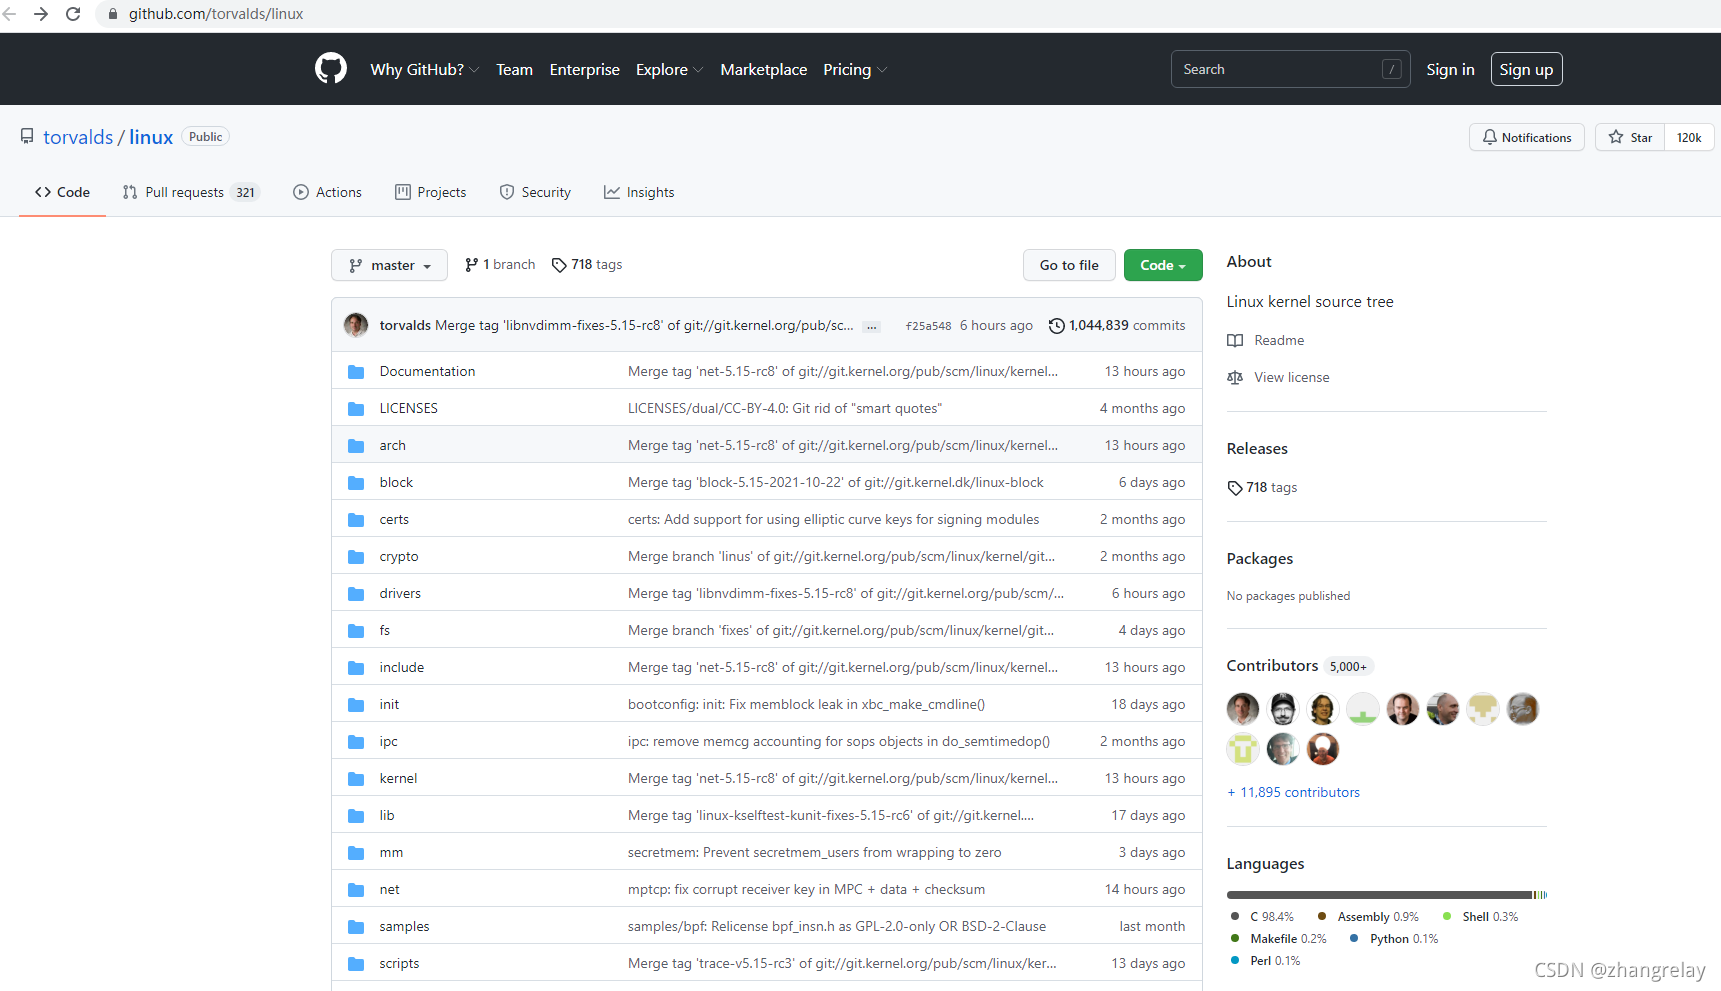
Task: Expand the Pricing menu
Action: tap(855, 69)
